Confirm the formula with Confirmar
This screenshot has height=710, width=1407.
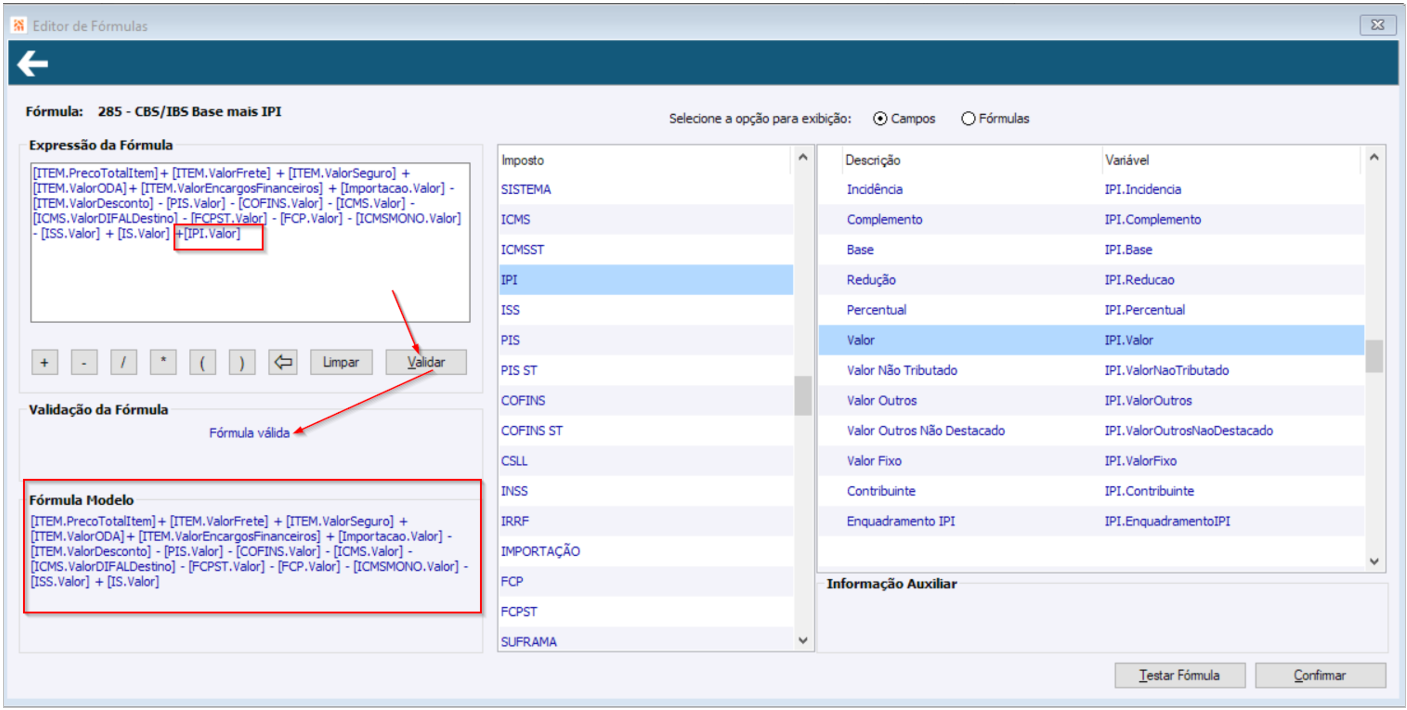click(1320, 675)
